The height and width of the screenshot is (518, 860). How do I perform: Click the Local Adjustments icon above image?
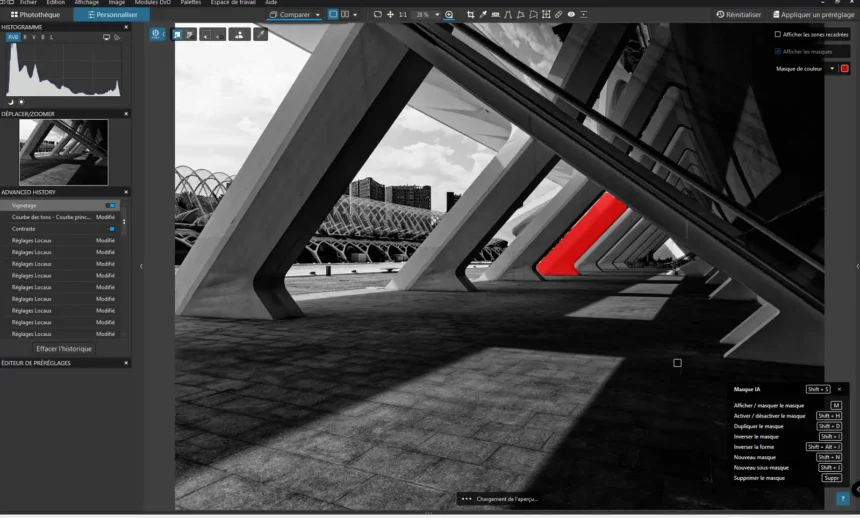click(155, 34)
